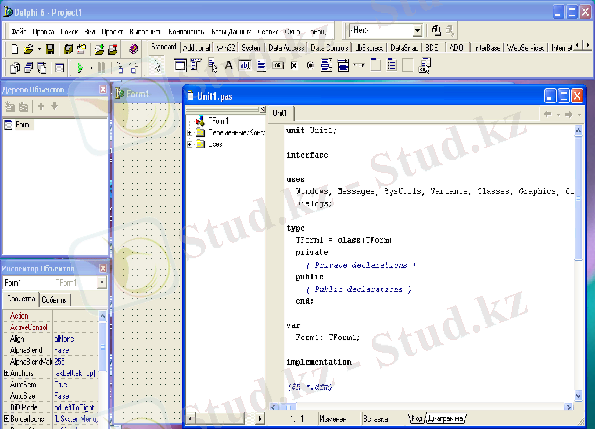Switch to the Win32 palette tab
This screenshot has width=595, height=429.
pyautogui.click(x=225, y=48)
